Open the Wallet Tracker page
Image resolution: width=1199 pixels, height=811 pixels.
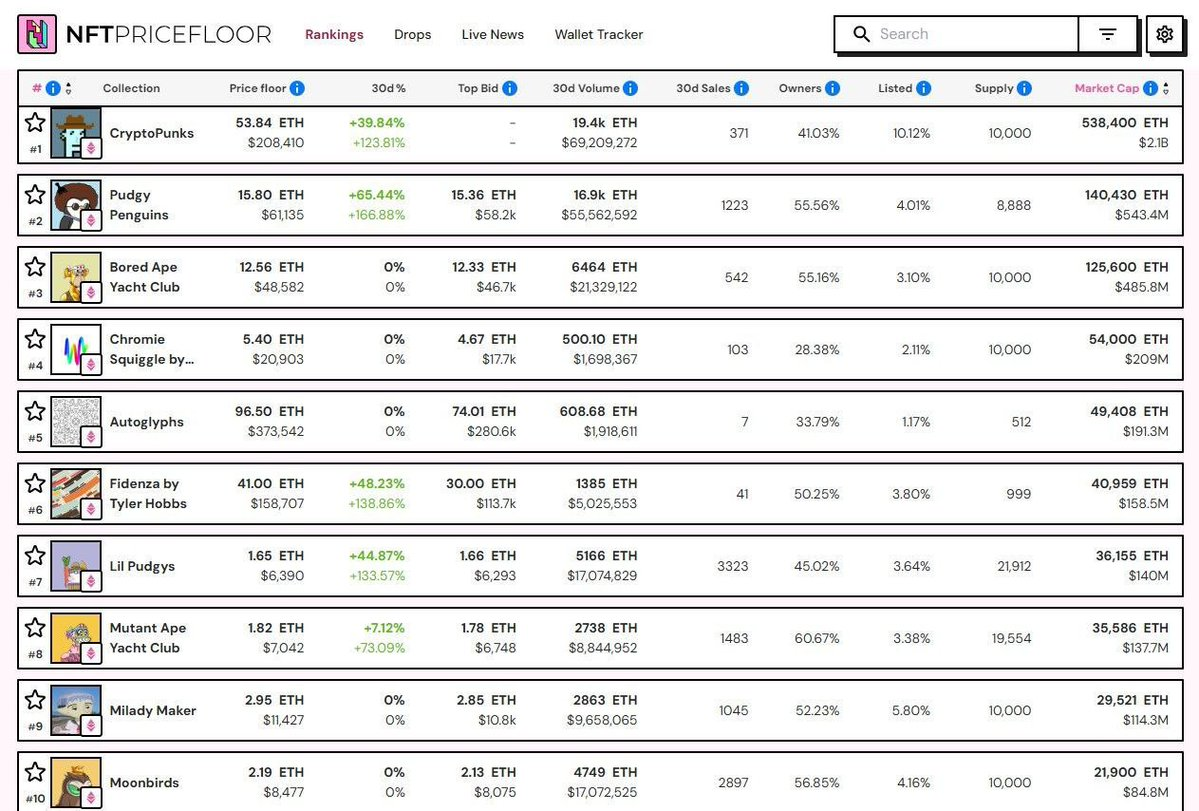click(x=598, y=34)
